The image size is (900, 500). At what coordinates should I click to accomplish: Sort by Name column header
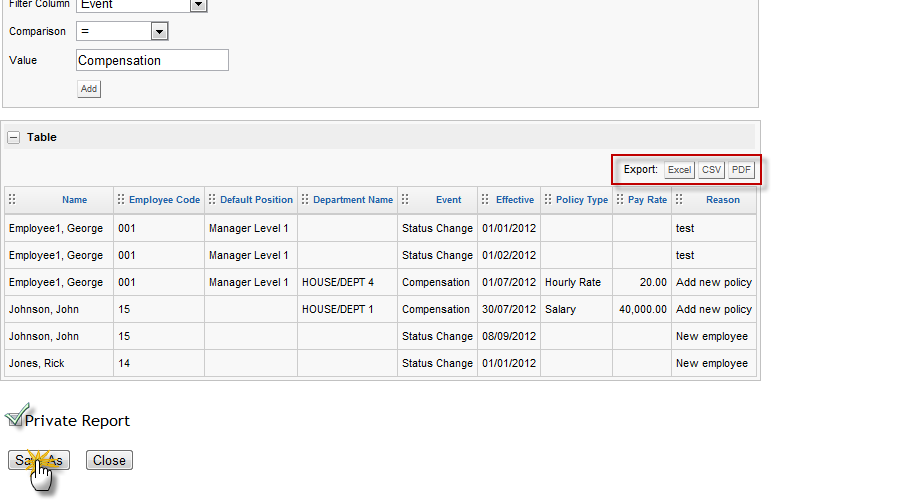pos(75,200)
